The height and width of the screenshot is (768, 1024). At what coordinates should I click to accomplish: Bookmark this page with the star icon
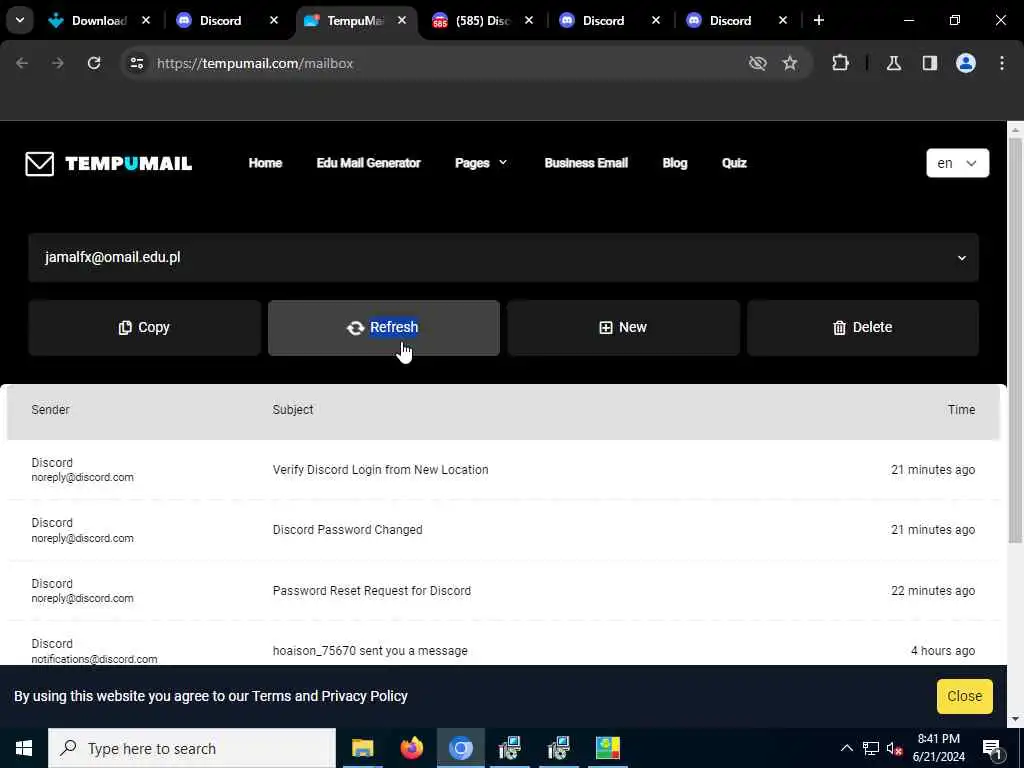790,63
